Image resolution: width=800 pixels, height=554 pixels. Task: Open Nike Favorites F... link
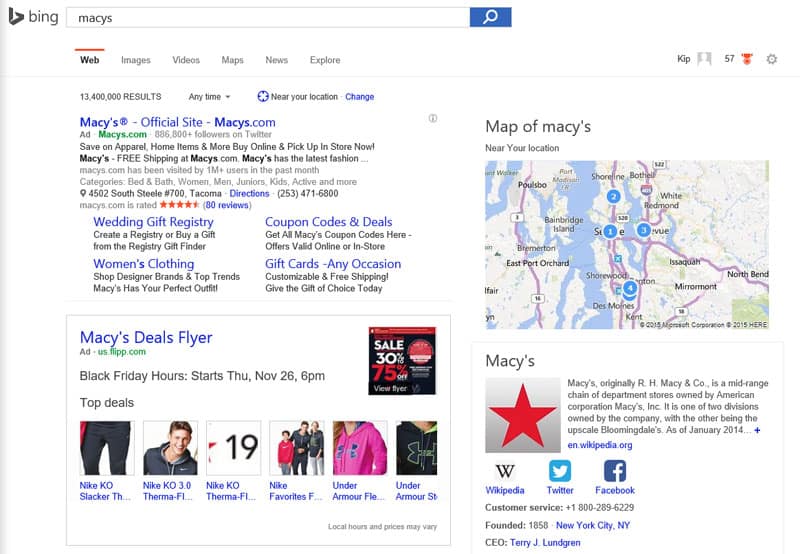(296, 491)
